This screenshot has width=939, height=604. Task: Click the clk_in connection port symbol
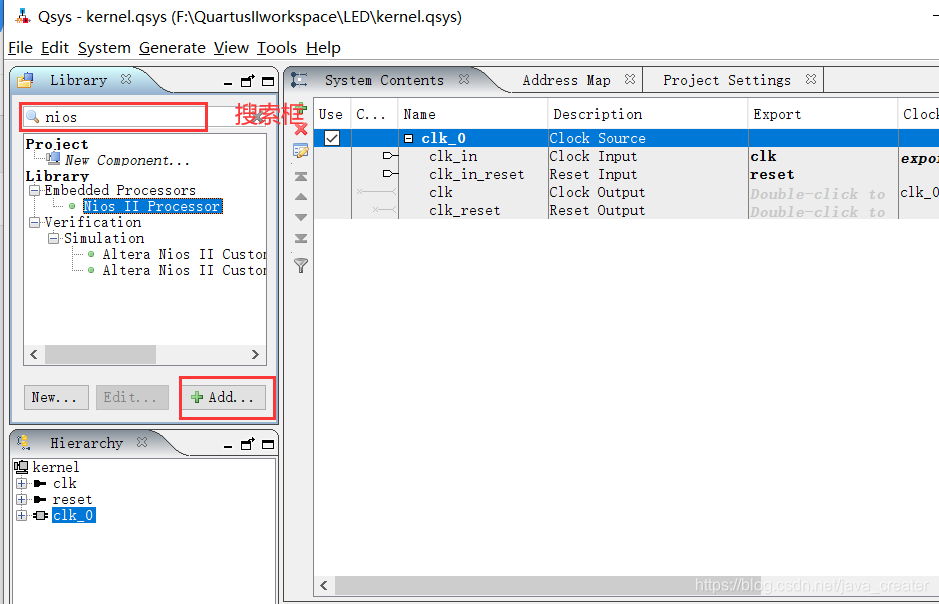[389, 156]
